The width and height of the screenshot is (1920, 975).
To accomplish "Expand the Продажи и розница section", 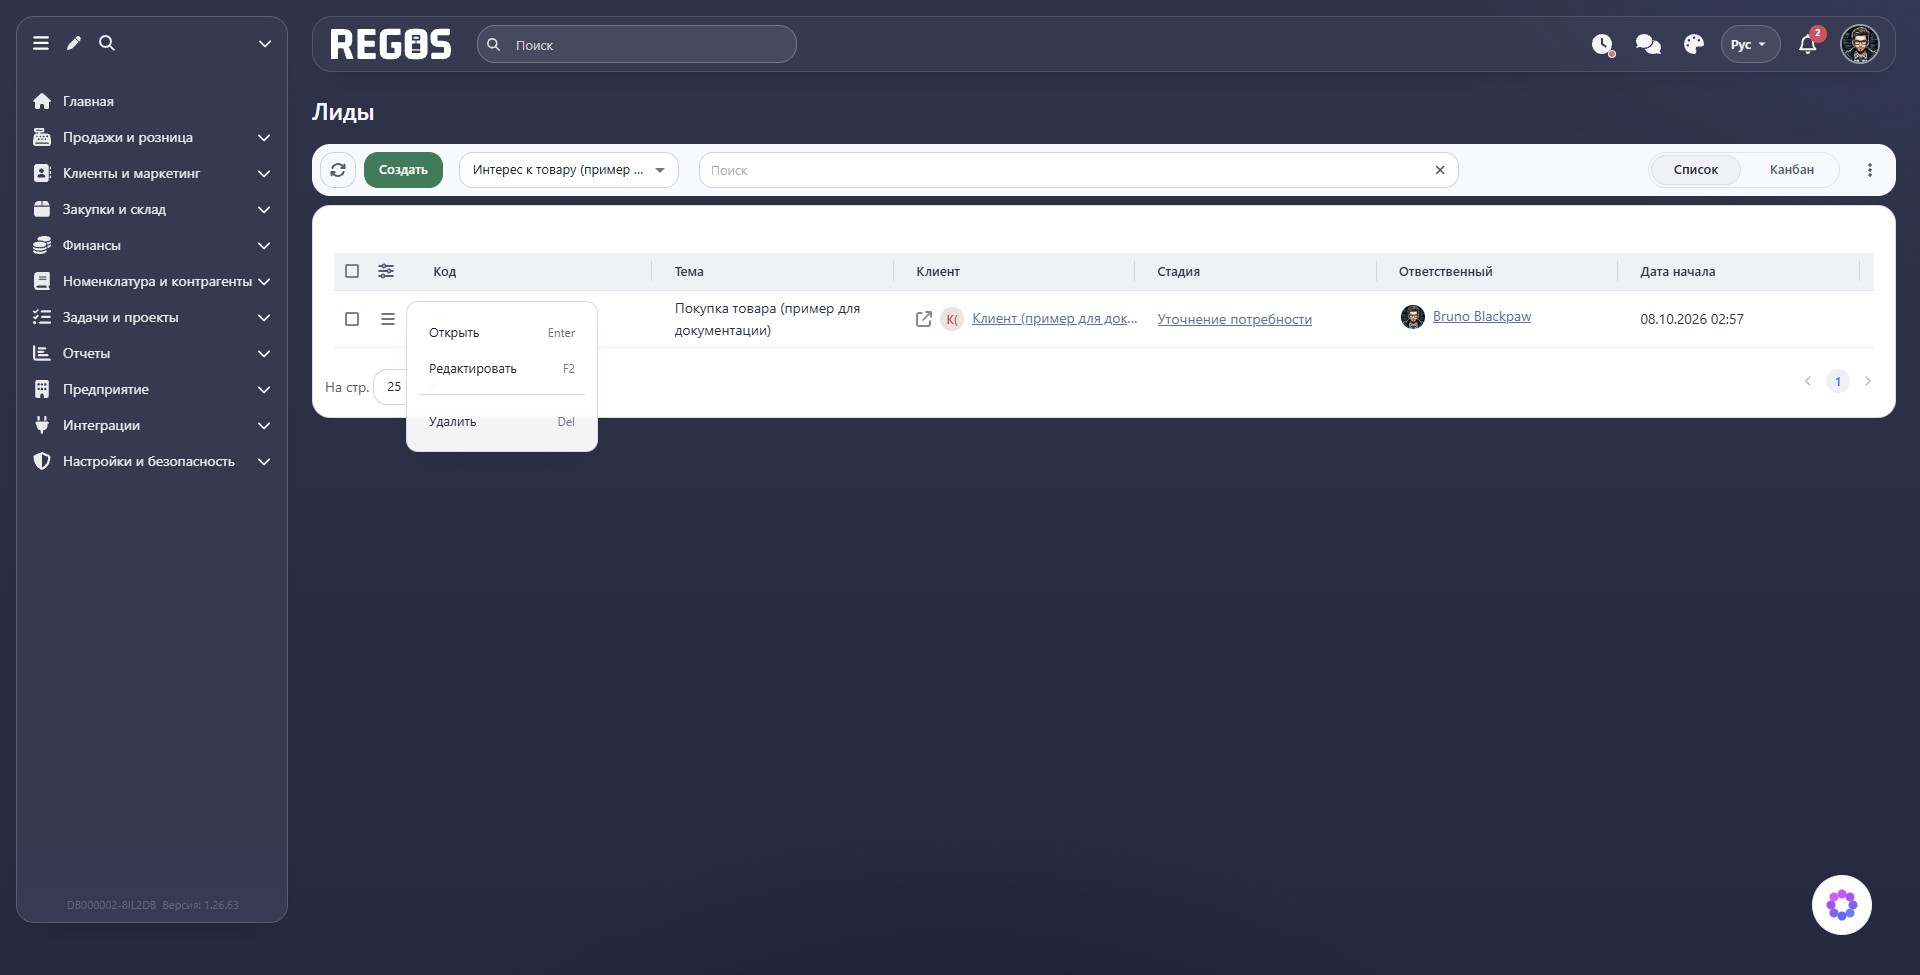I will [x=152, y=137].
